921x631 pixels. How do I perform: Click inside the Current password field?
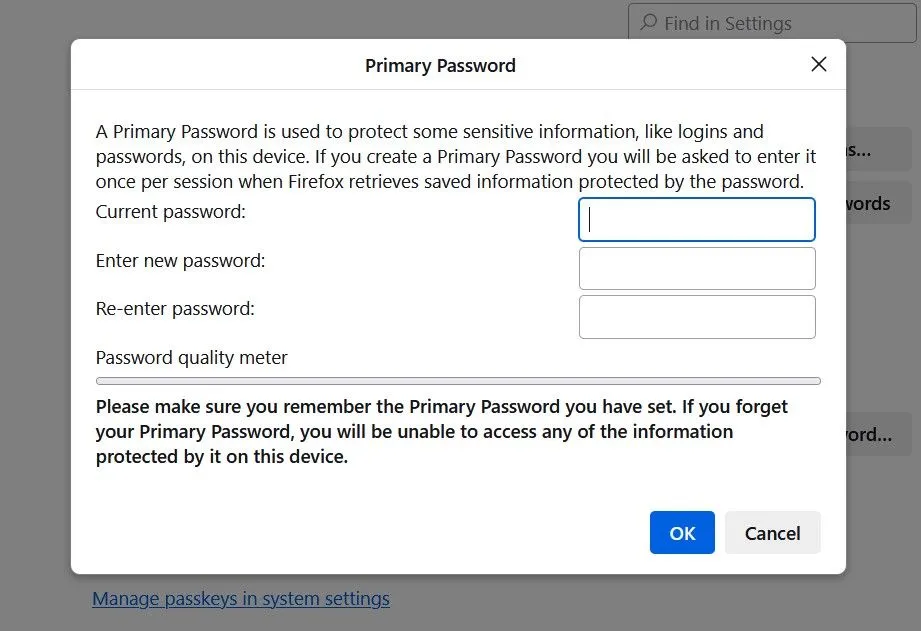click(x=696, y=219)
